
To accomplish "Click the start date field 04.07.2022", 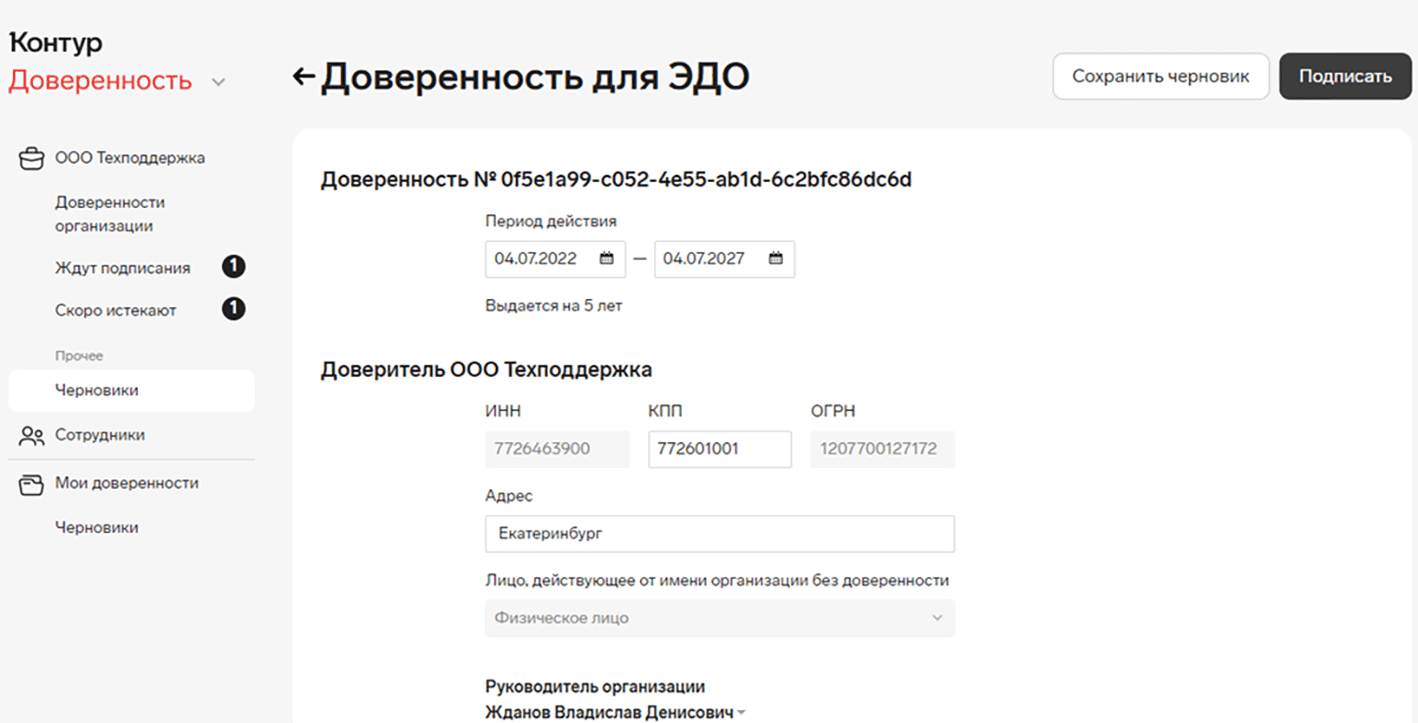I will click(540, 259).
